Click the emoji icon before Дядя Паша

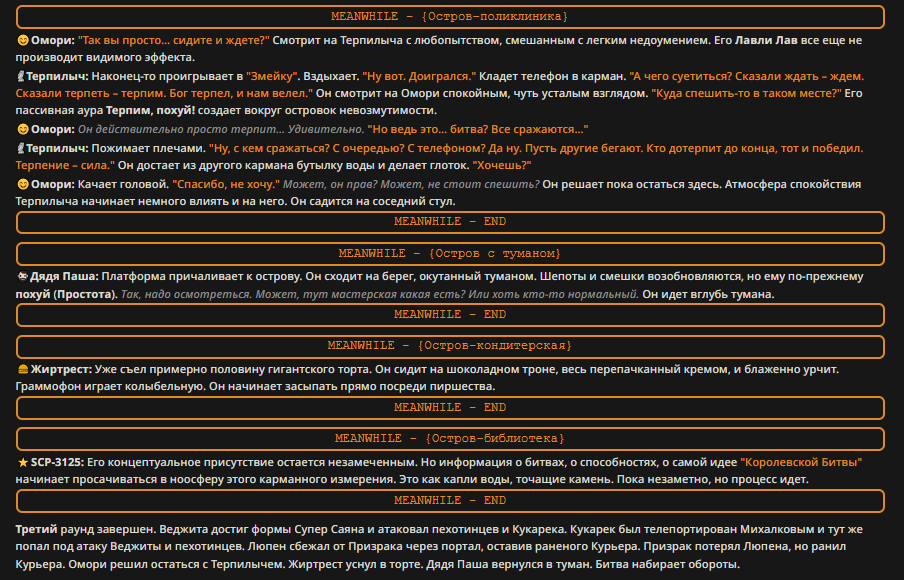point(22,277)
